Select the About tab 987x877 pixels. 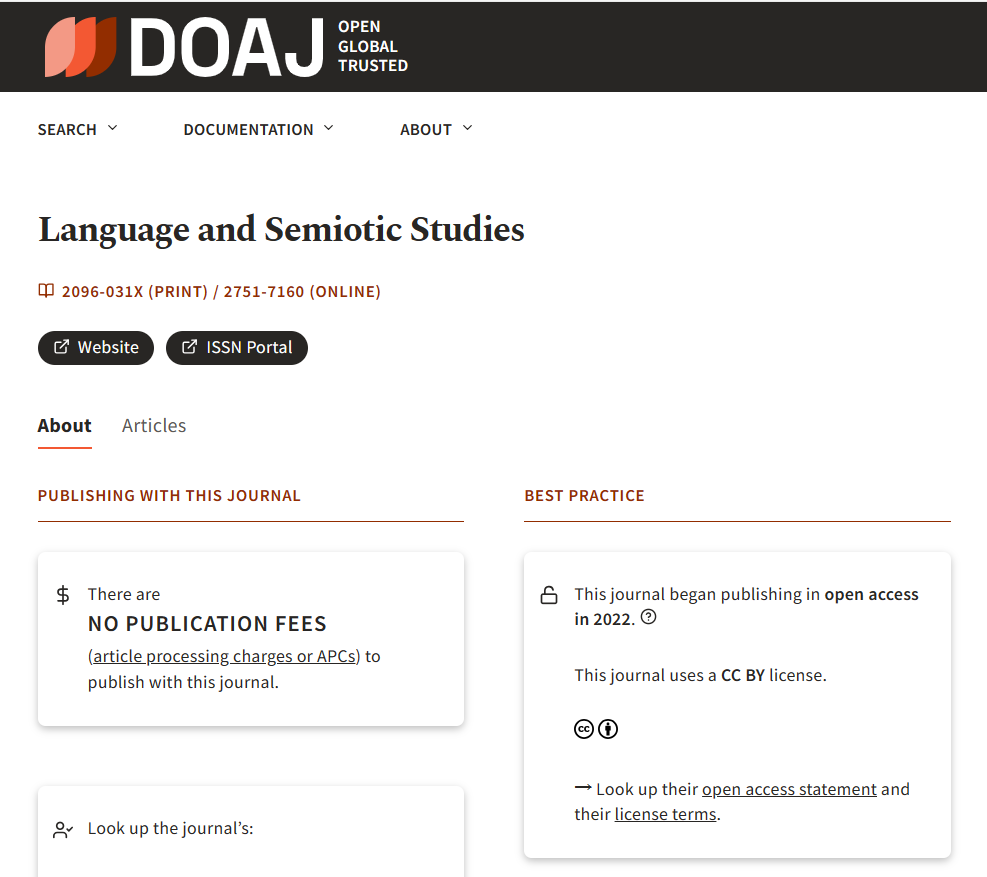pyautogui.click(x=65, y=426)
